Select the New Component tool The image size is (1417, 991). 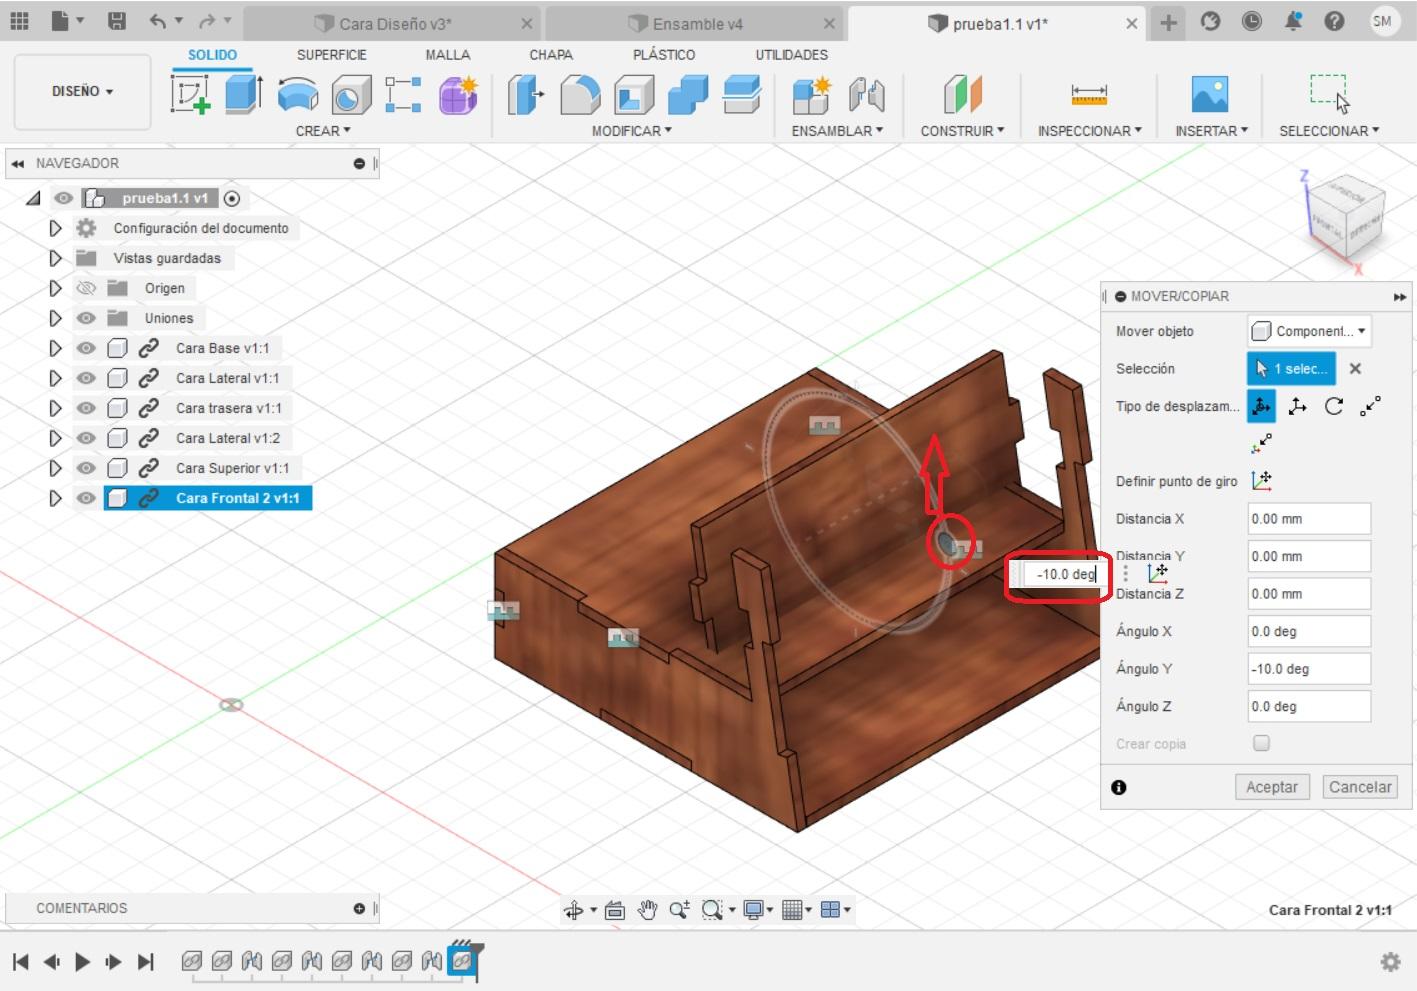point(812,95)
